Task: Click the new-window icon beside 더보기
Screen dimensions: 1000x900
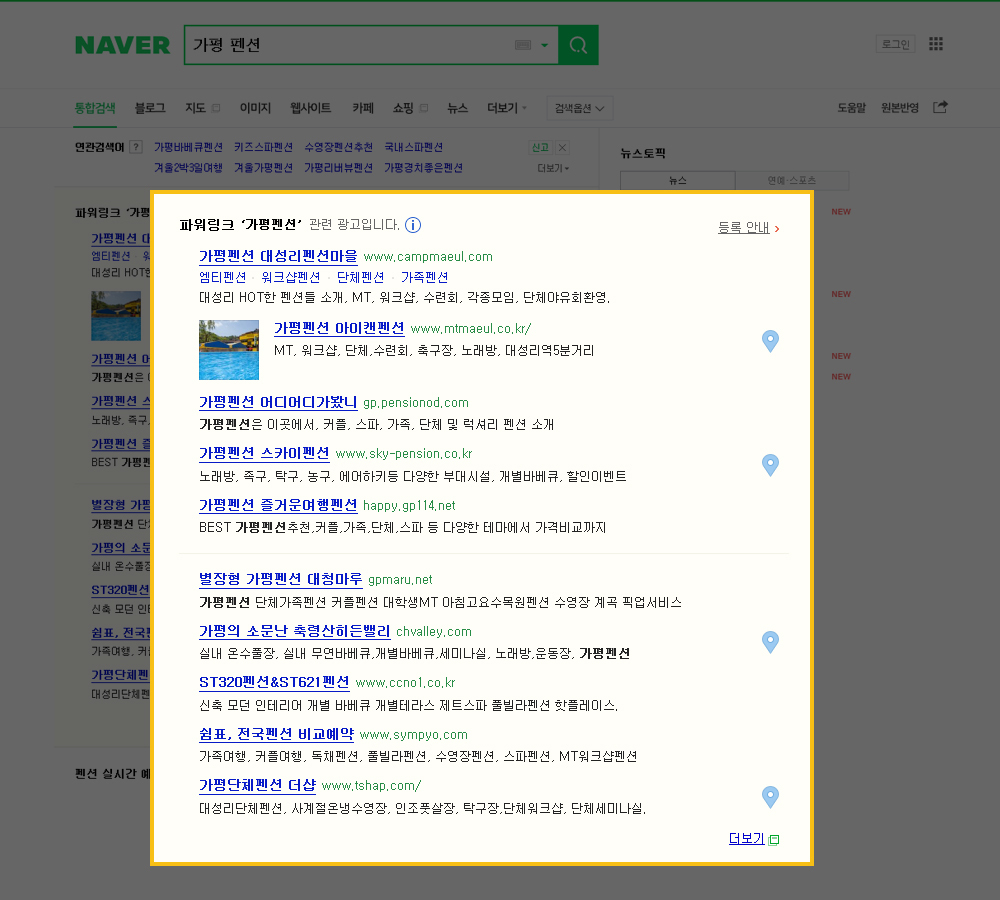Action: 774,839
